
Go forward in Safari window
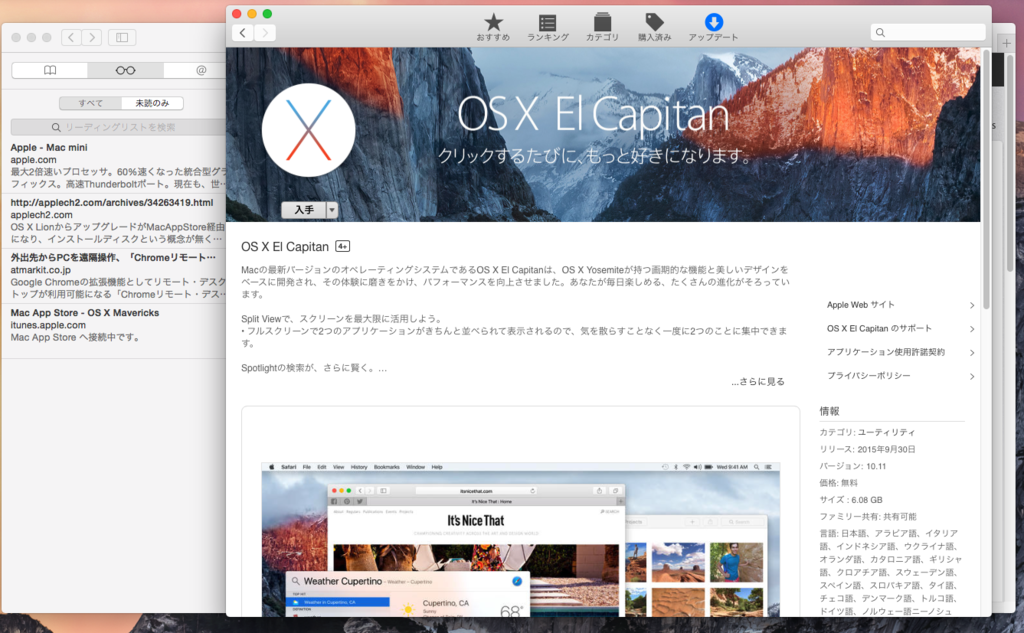click(92, 37)
